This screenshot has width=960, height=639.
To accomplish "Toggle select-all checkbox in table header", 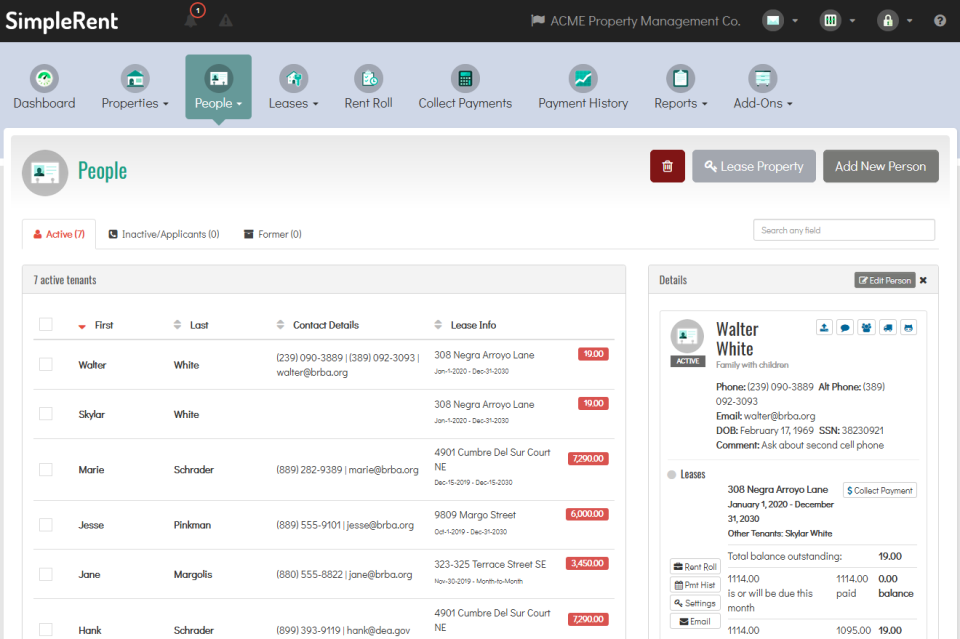I will [46, 324].
